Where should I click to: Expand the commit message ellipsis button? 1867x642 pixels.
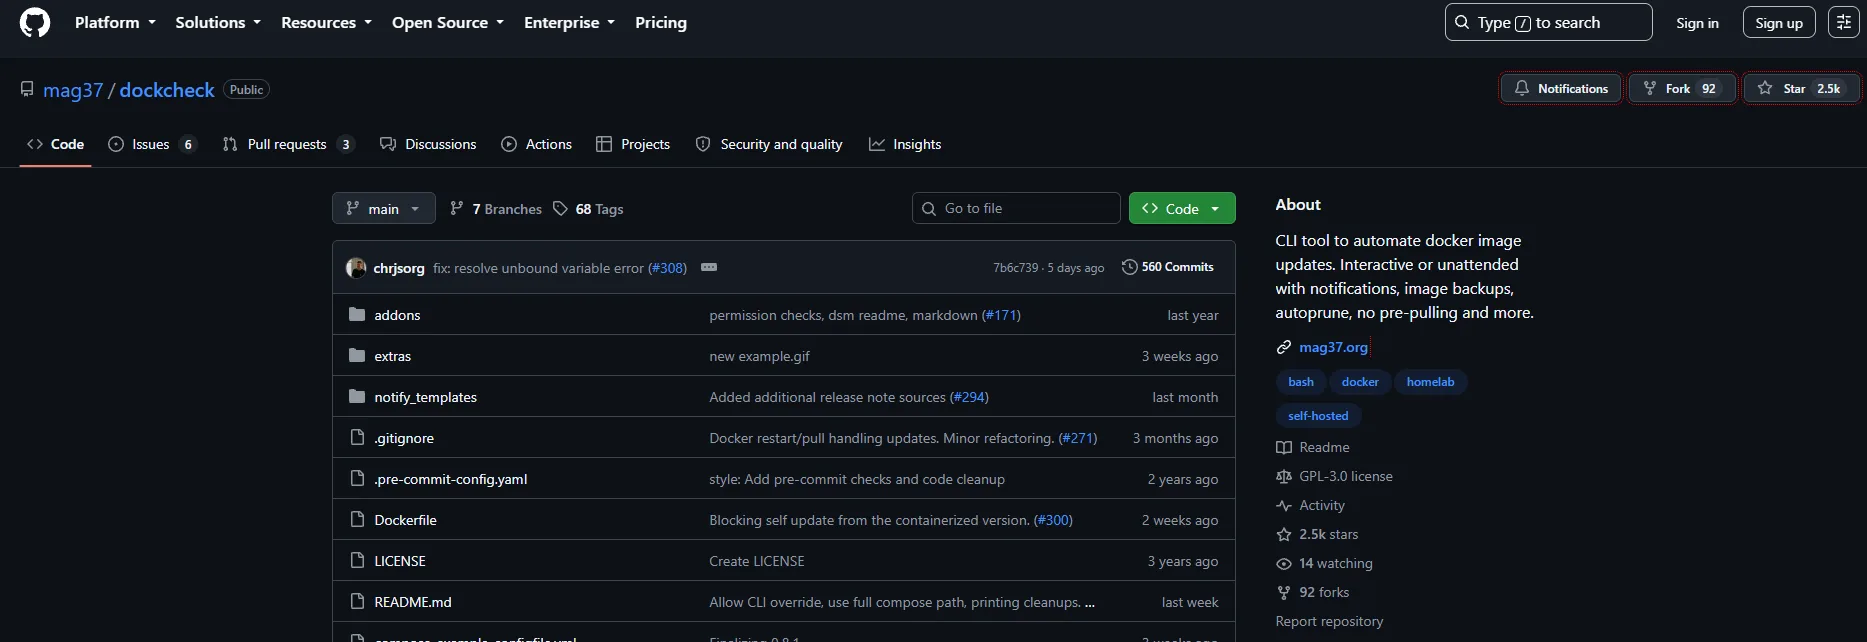[709, 267]
